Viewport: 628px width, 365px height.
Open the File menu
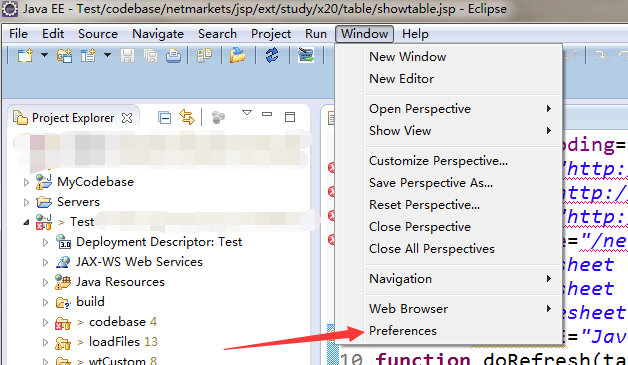[x=18, y=34]
